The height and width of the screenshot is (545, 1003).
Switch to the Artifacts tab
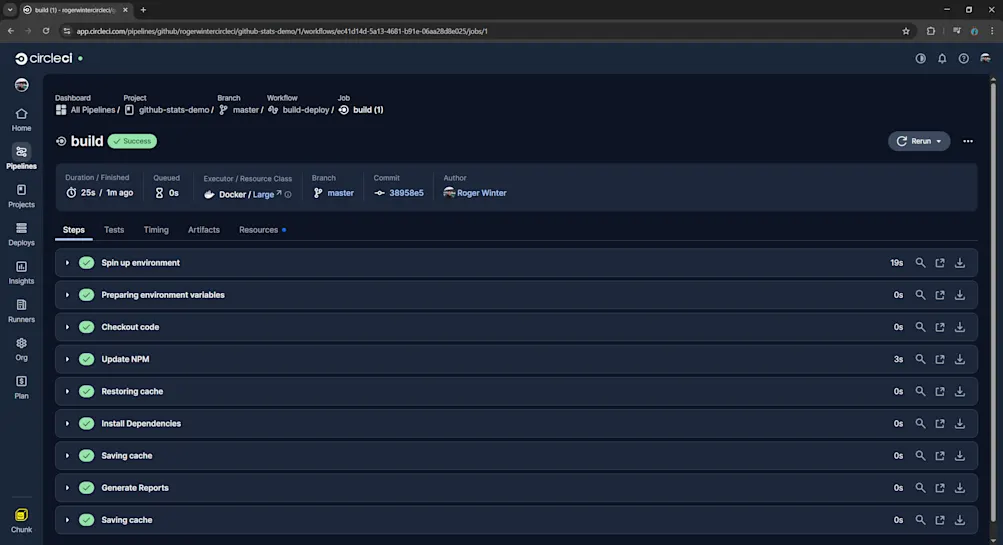pos(203,230)
